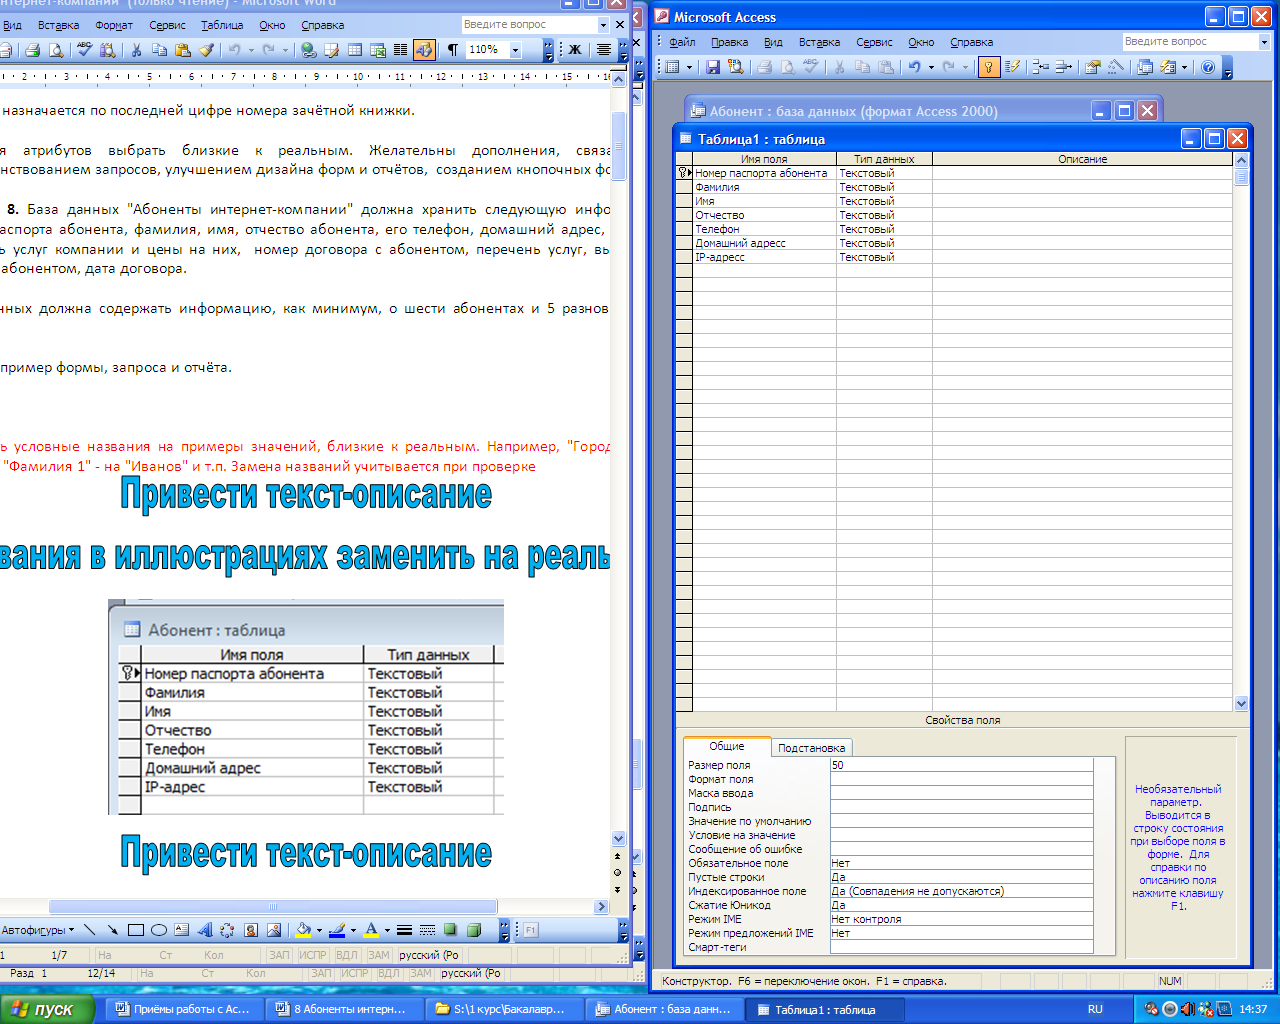Click the пуск Start button

[47, 1009]
